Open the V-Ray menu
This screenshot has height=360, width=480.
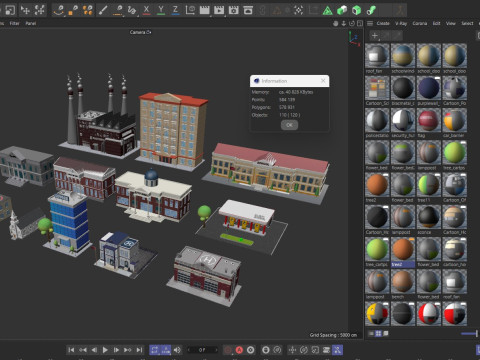coord(401,23)
